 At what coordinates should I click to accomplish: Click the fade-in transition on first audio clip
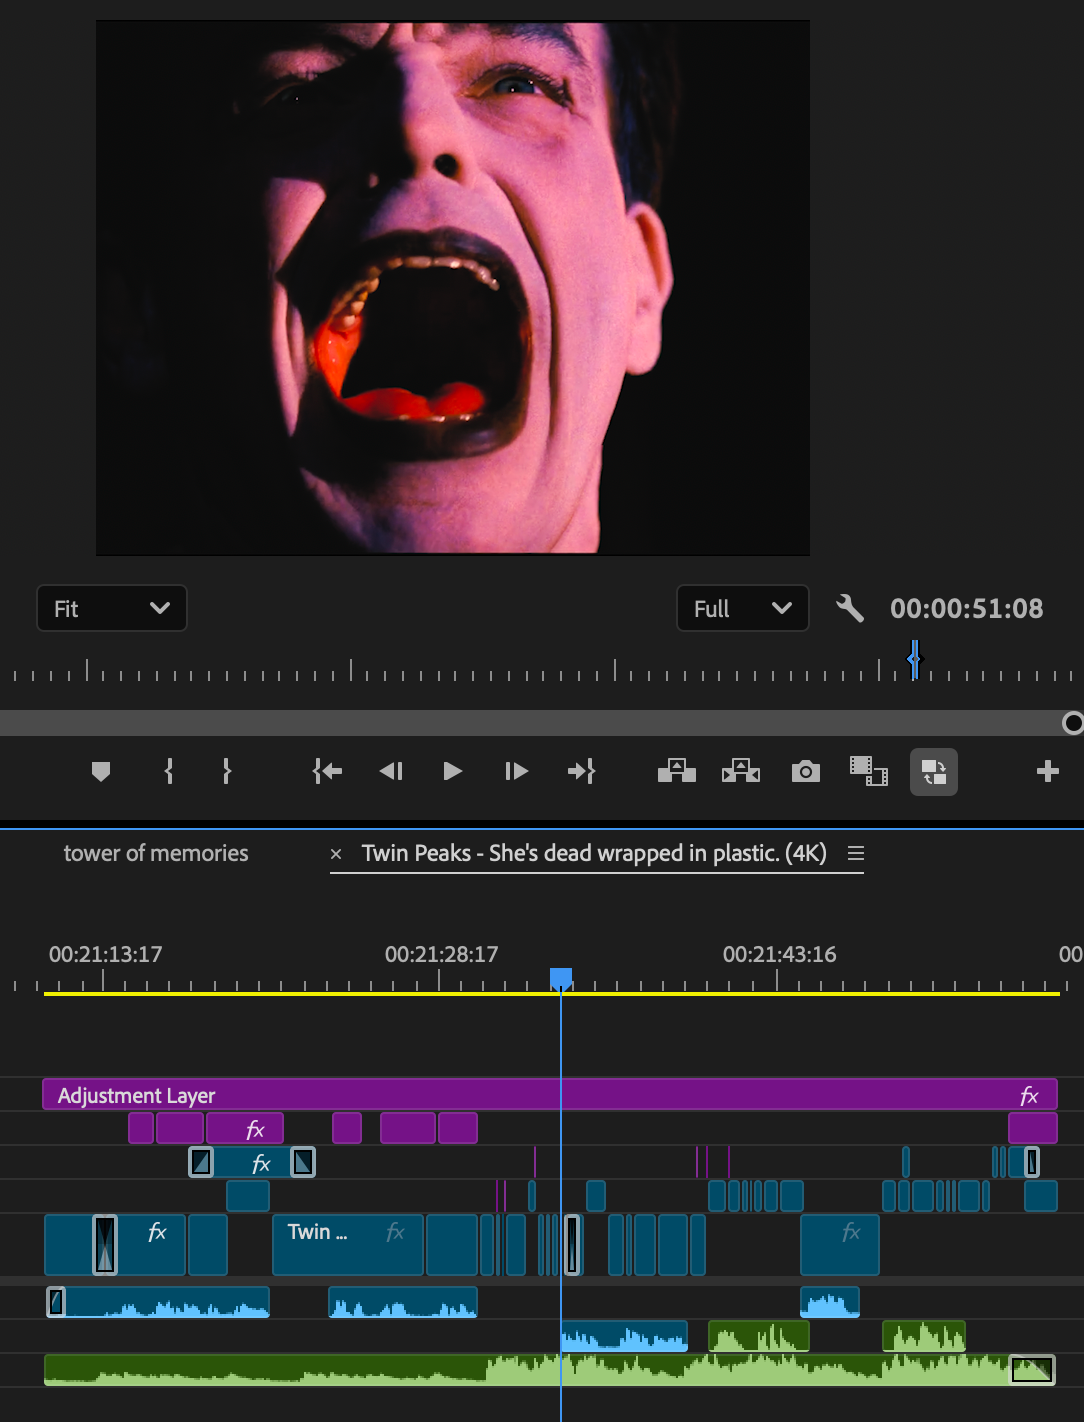click(x=57, y=1302)
